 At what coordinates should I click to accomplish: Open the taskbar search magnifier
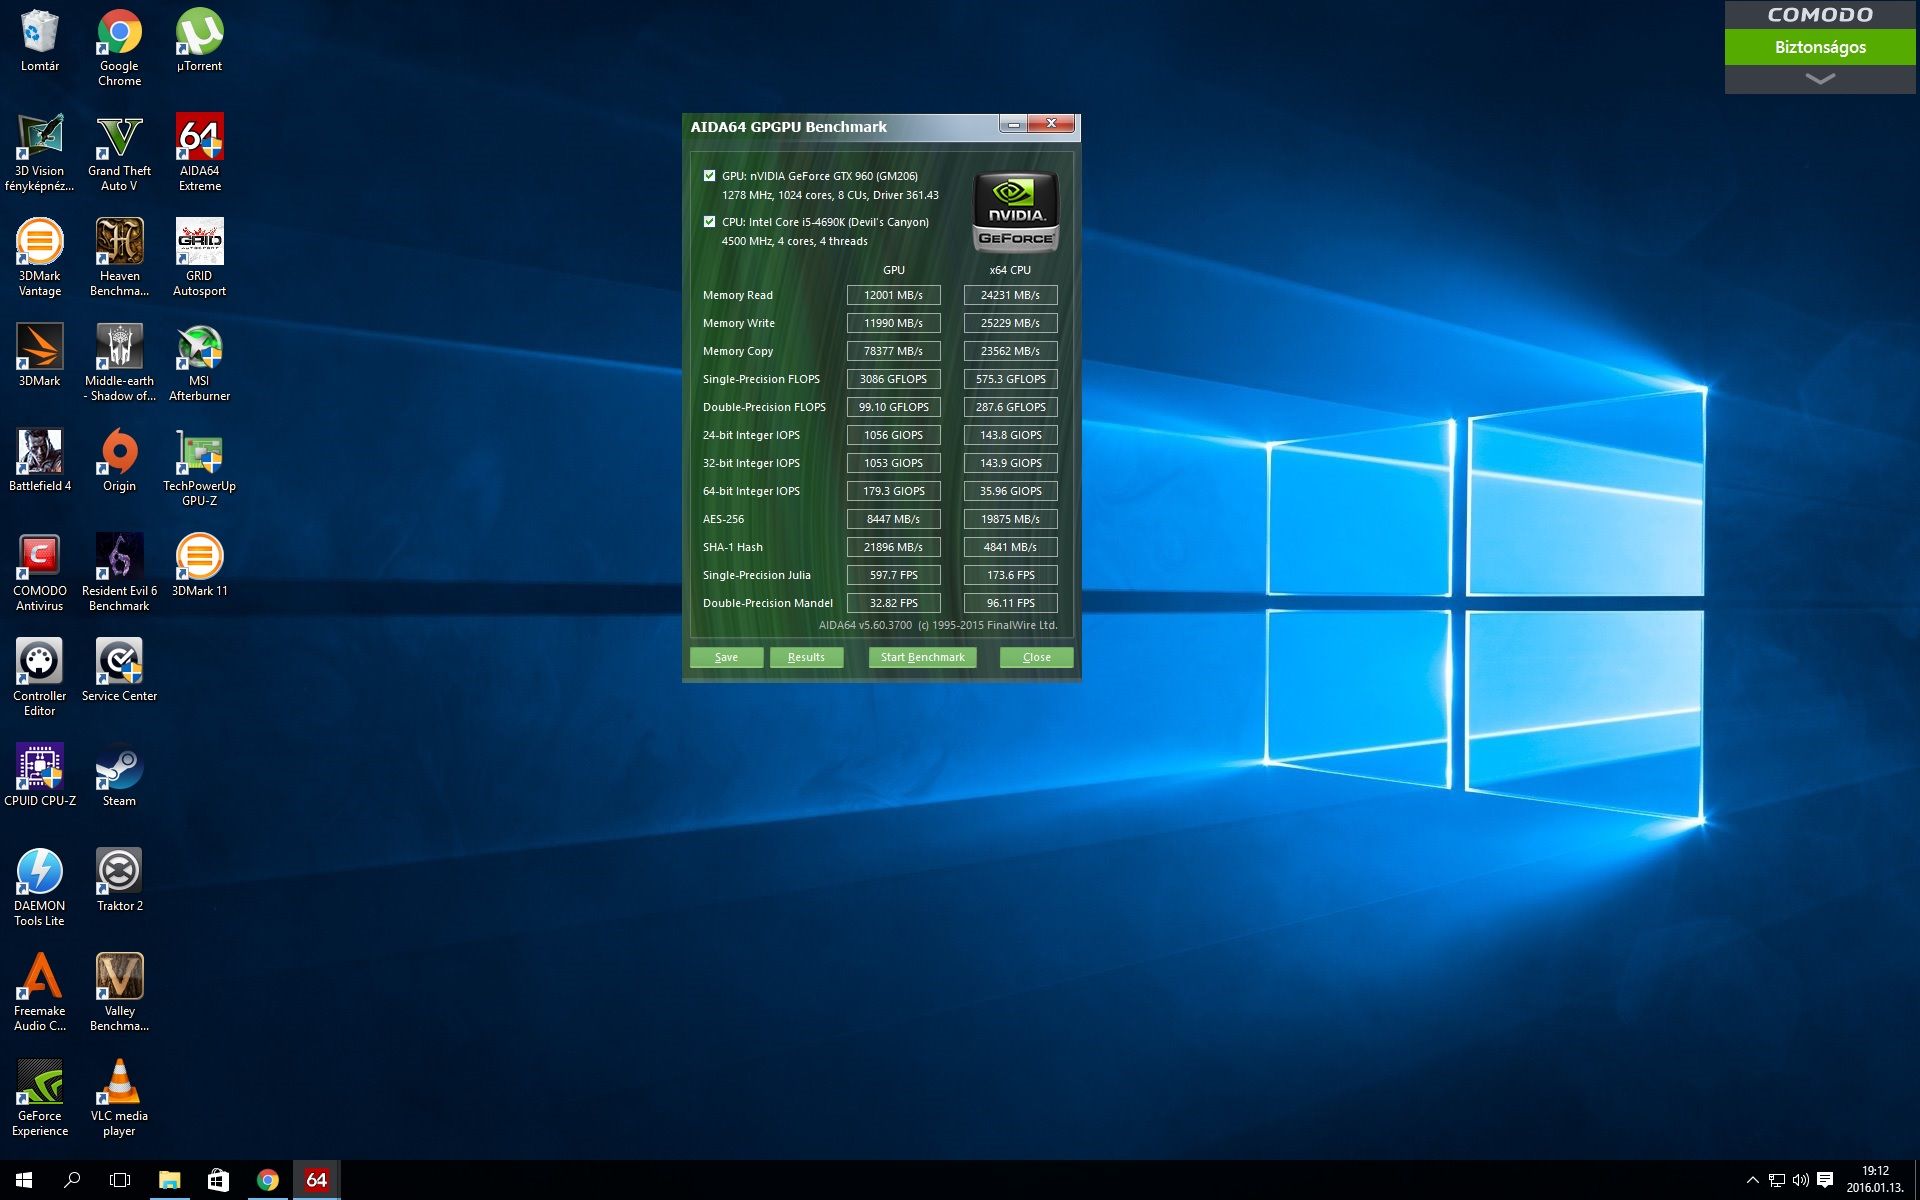click(x=72, y=1180)
